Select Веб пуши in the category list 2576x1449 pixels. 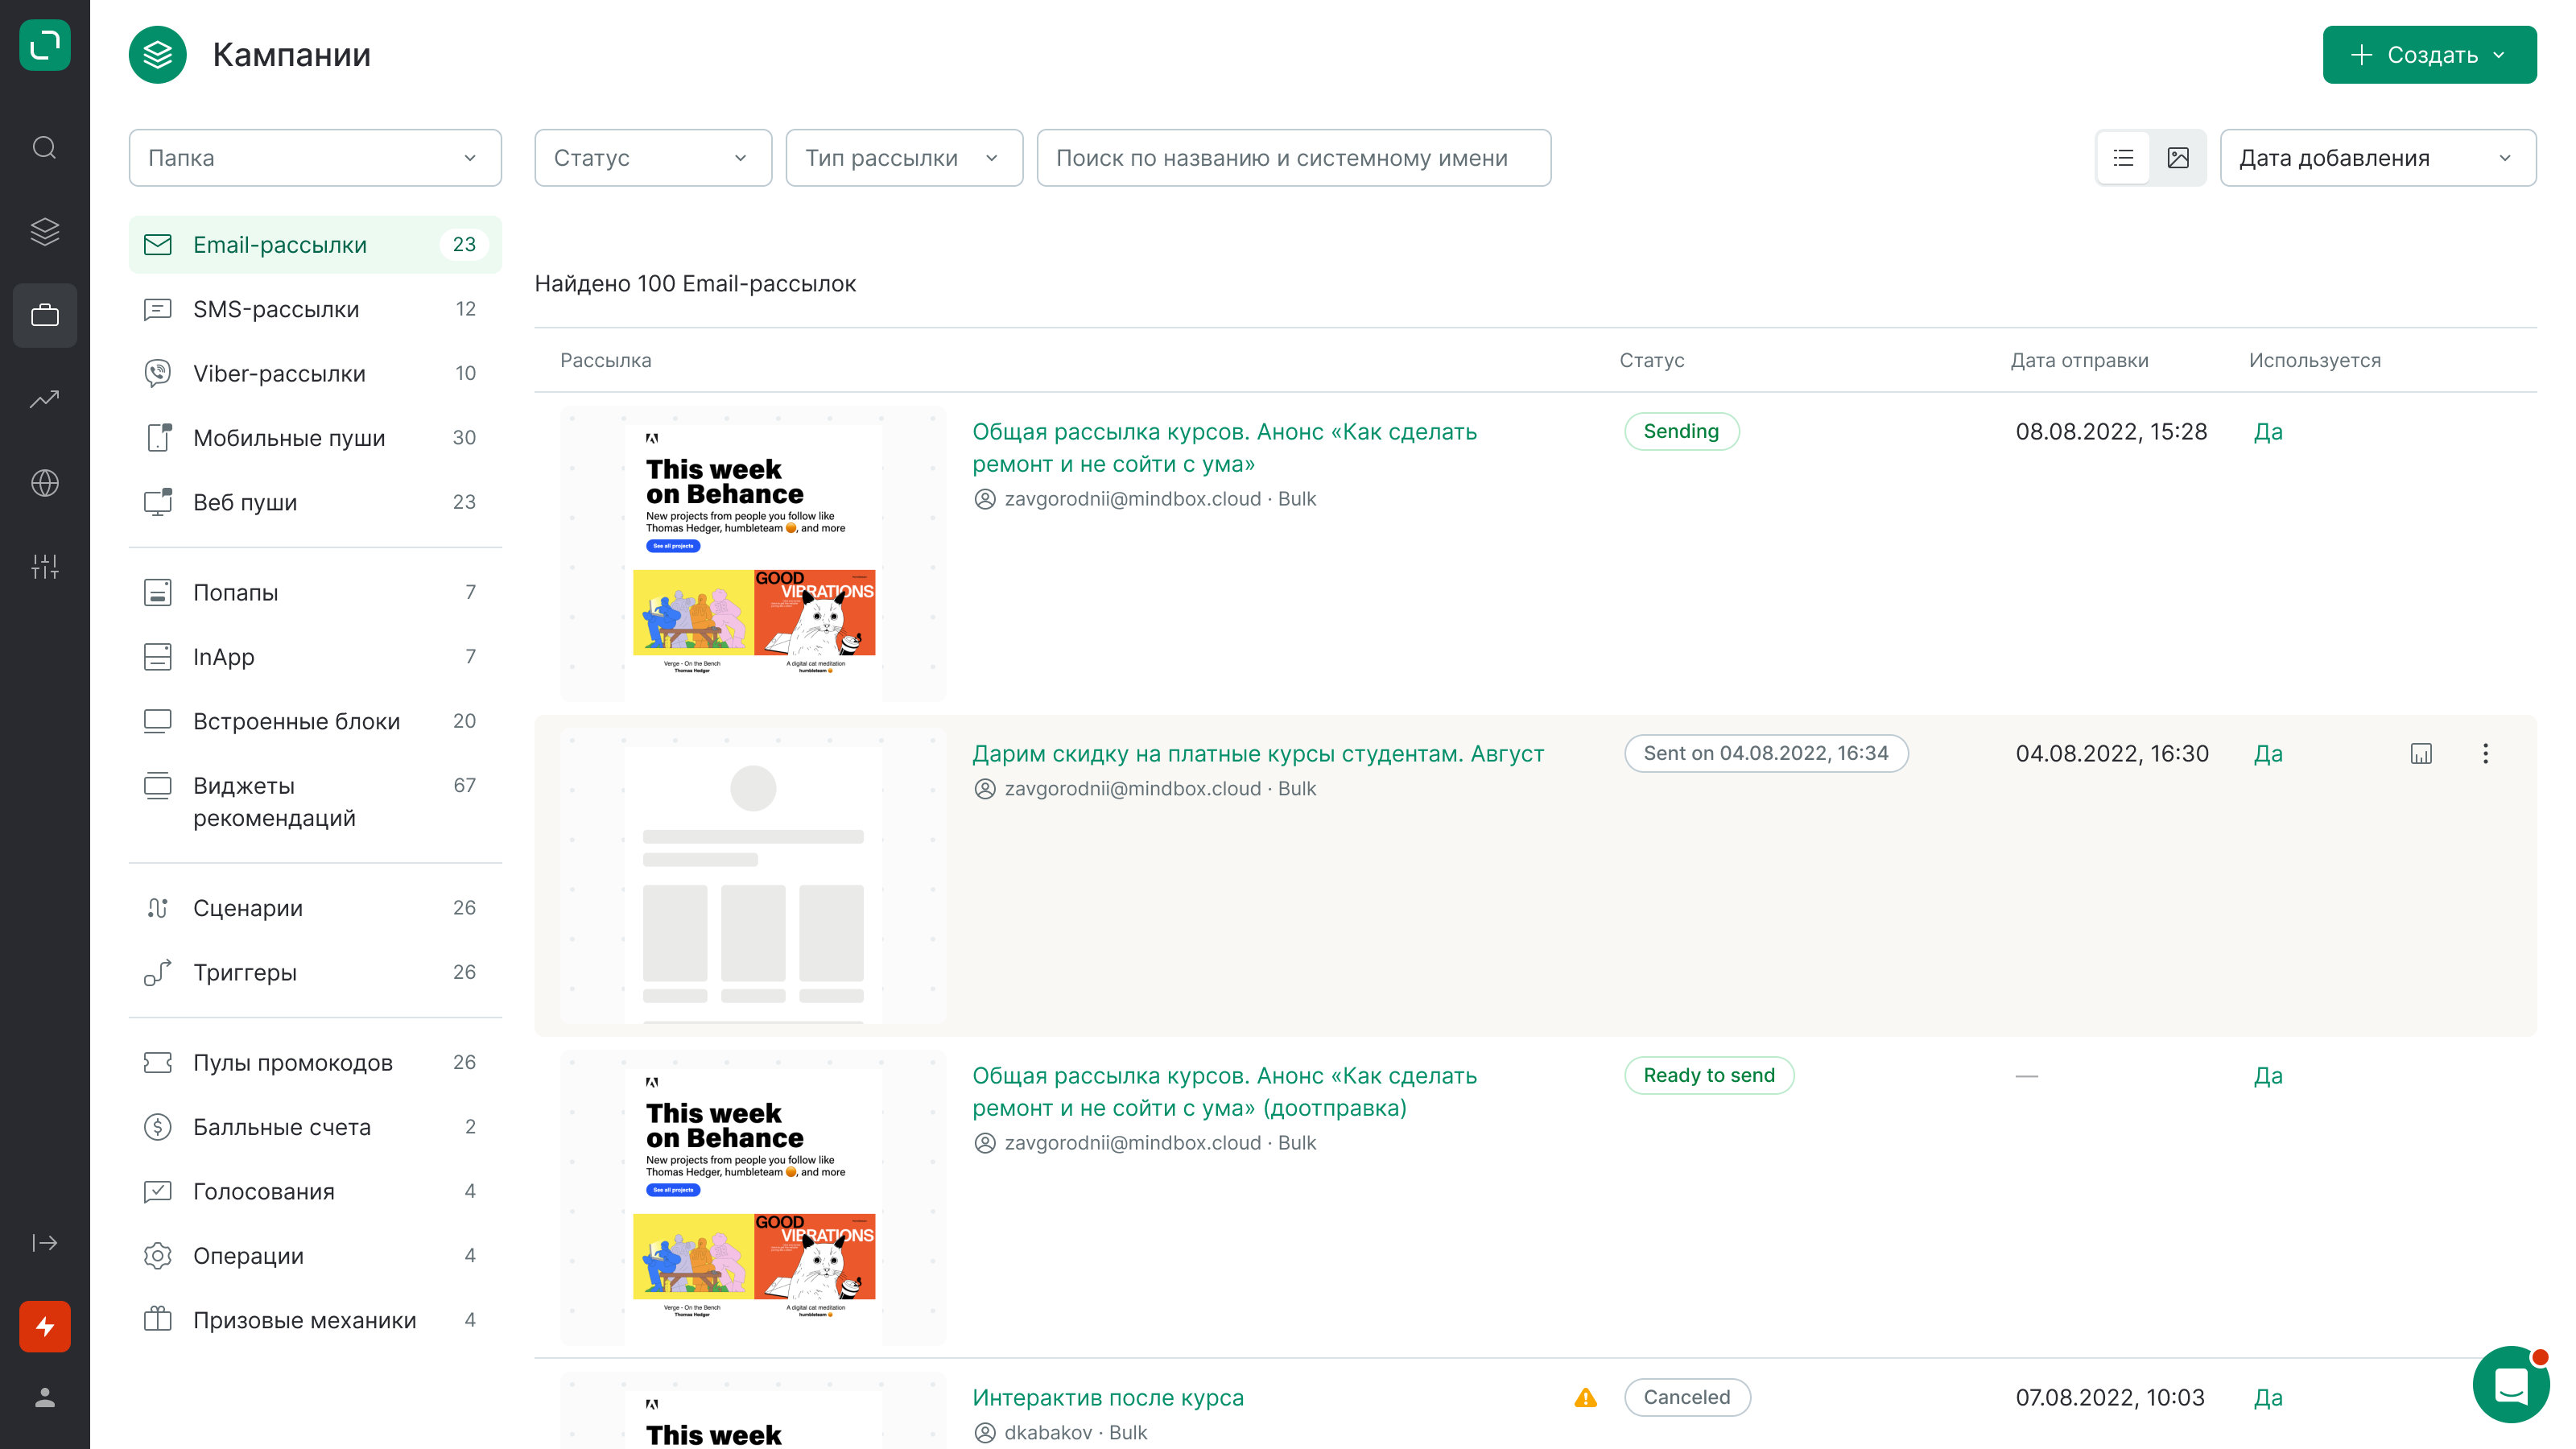pos(315,502)
